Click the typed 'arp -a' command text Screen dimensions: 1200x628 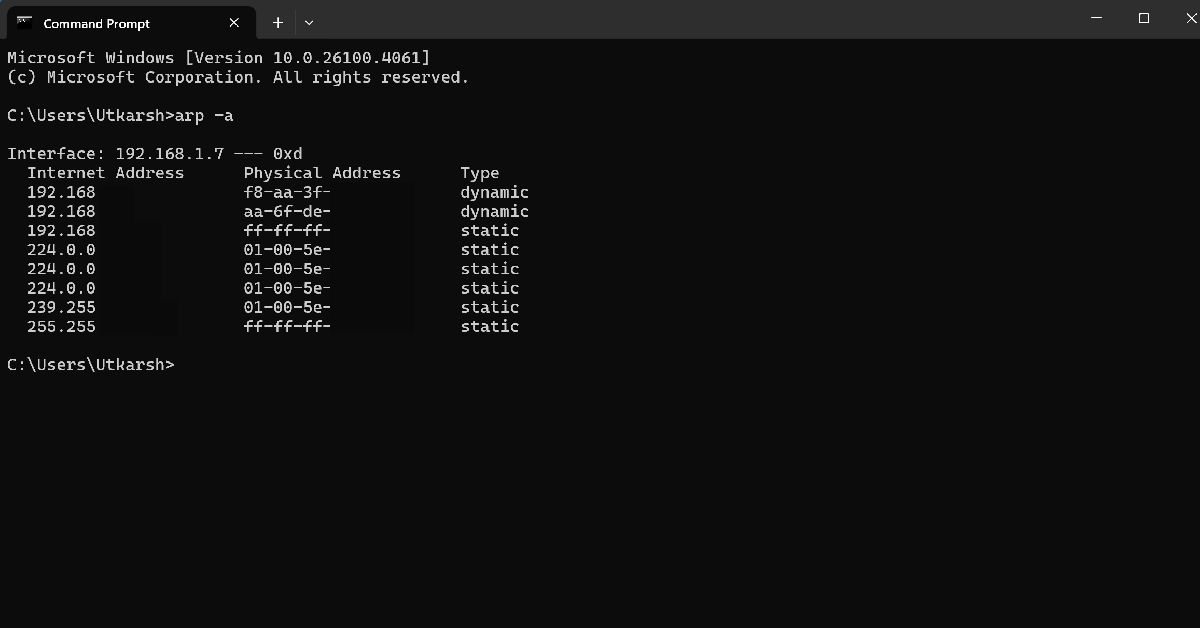[x=204, y=116]
